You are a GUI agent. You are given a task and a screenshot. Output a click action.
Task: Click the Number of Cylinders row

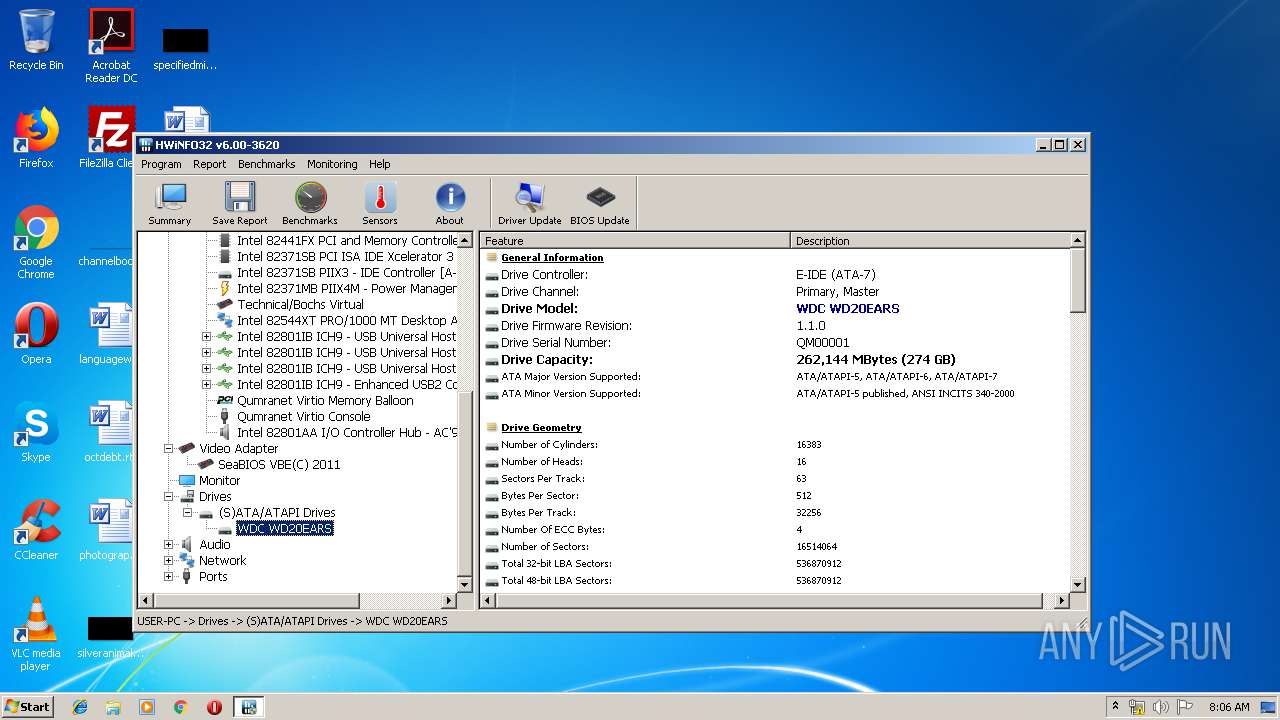[776, 445]
